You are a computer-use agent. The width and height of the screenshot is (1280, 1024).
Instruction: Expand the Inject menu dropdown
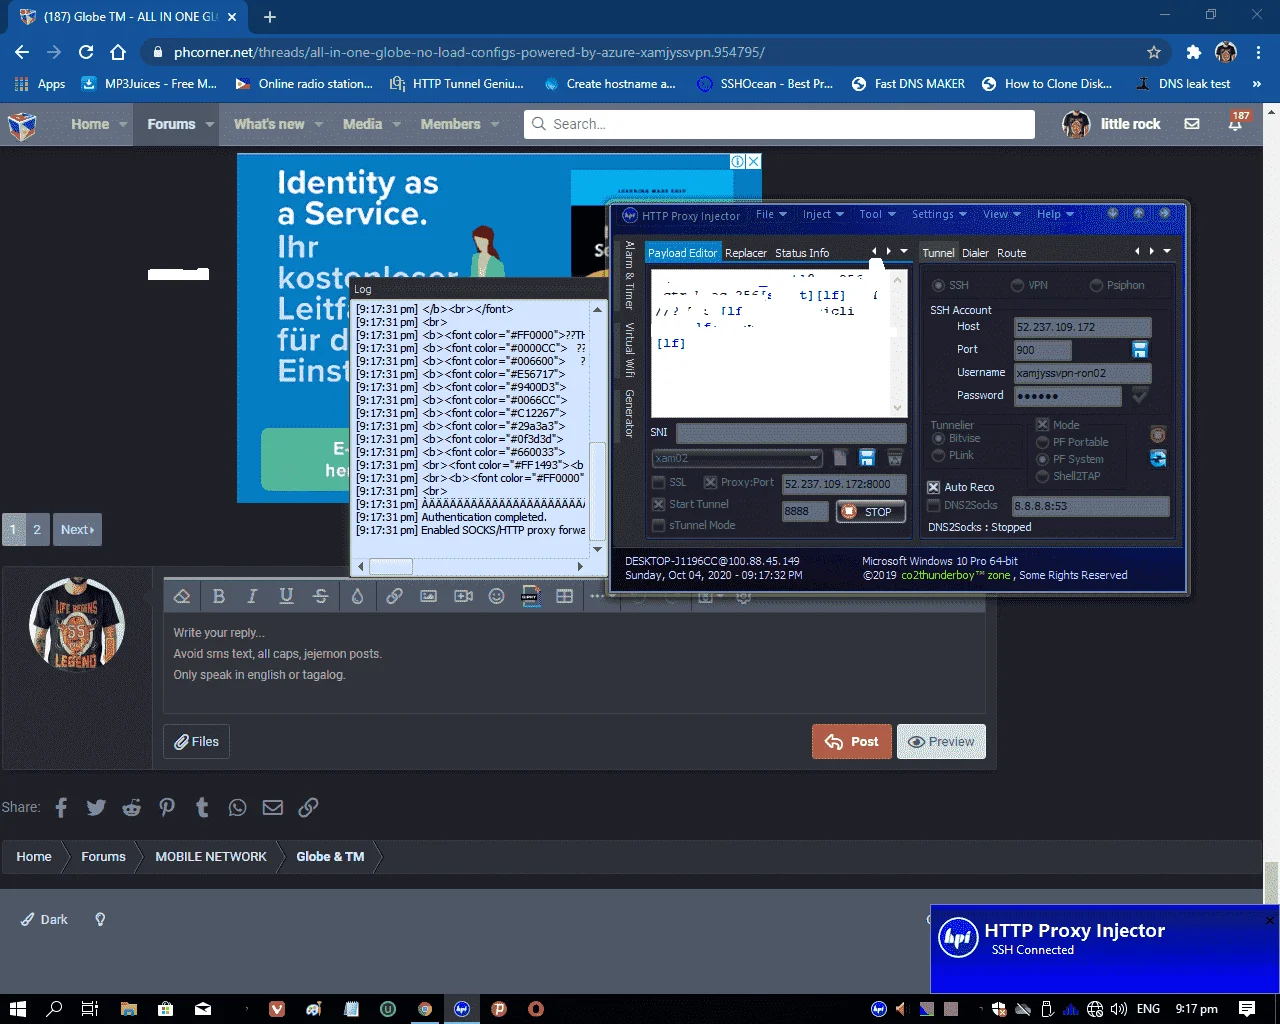823,215
